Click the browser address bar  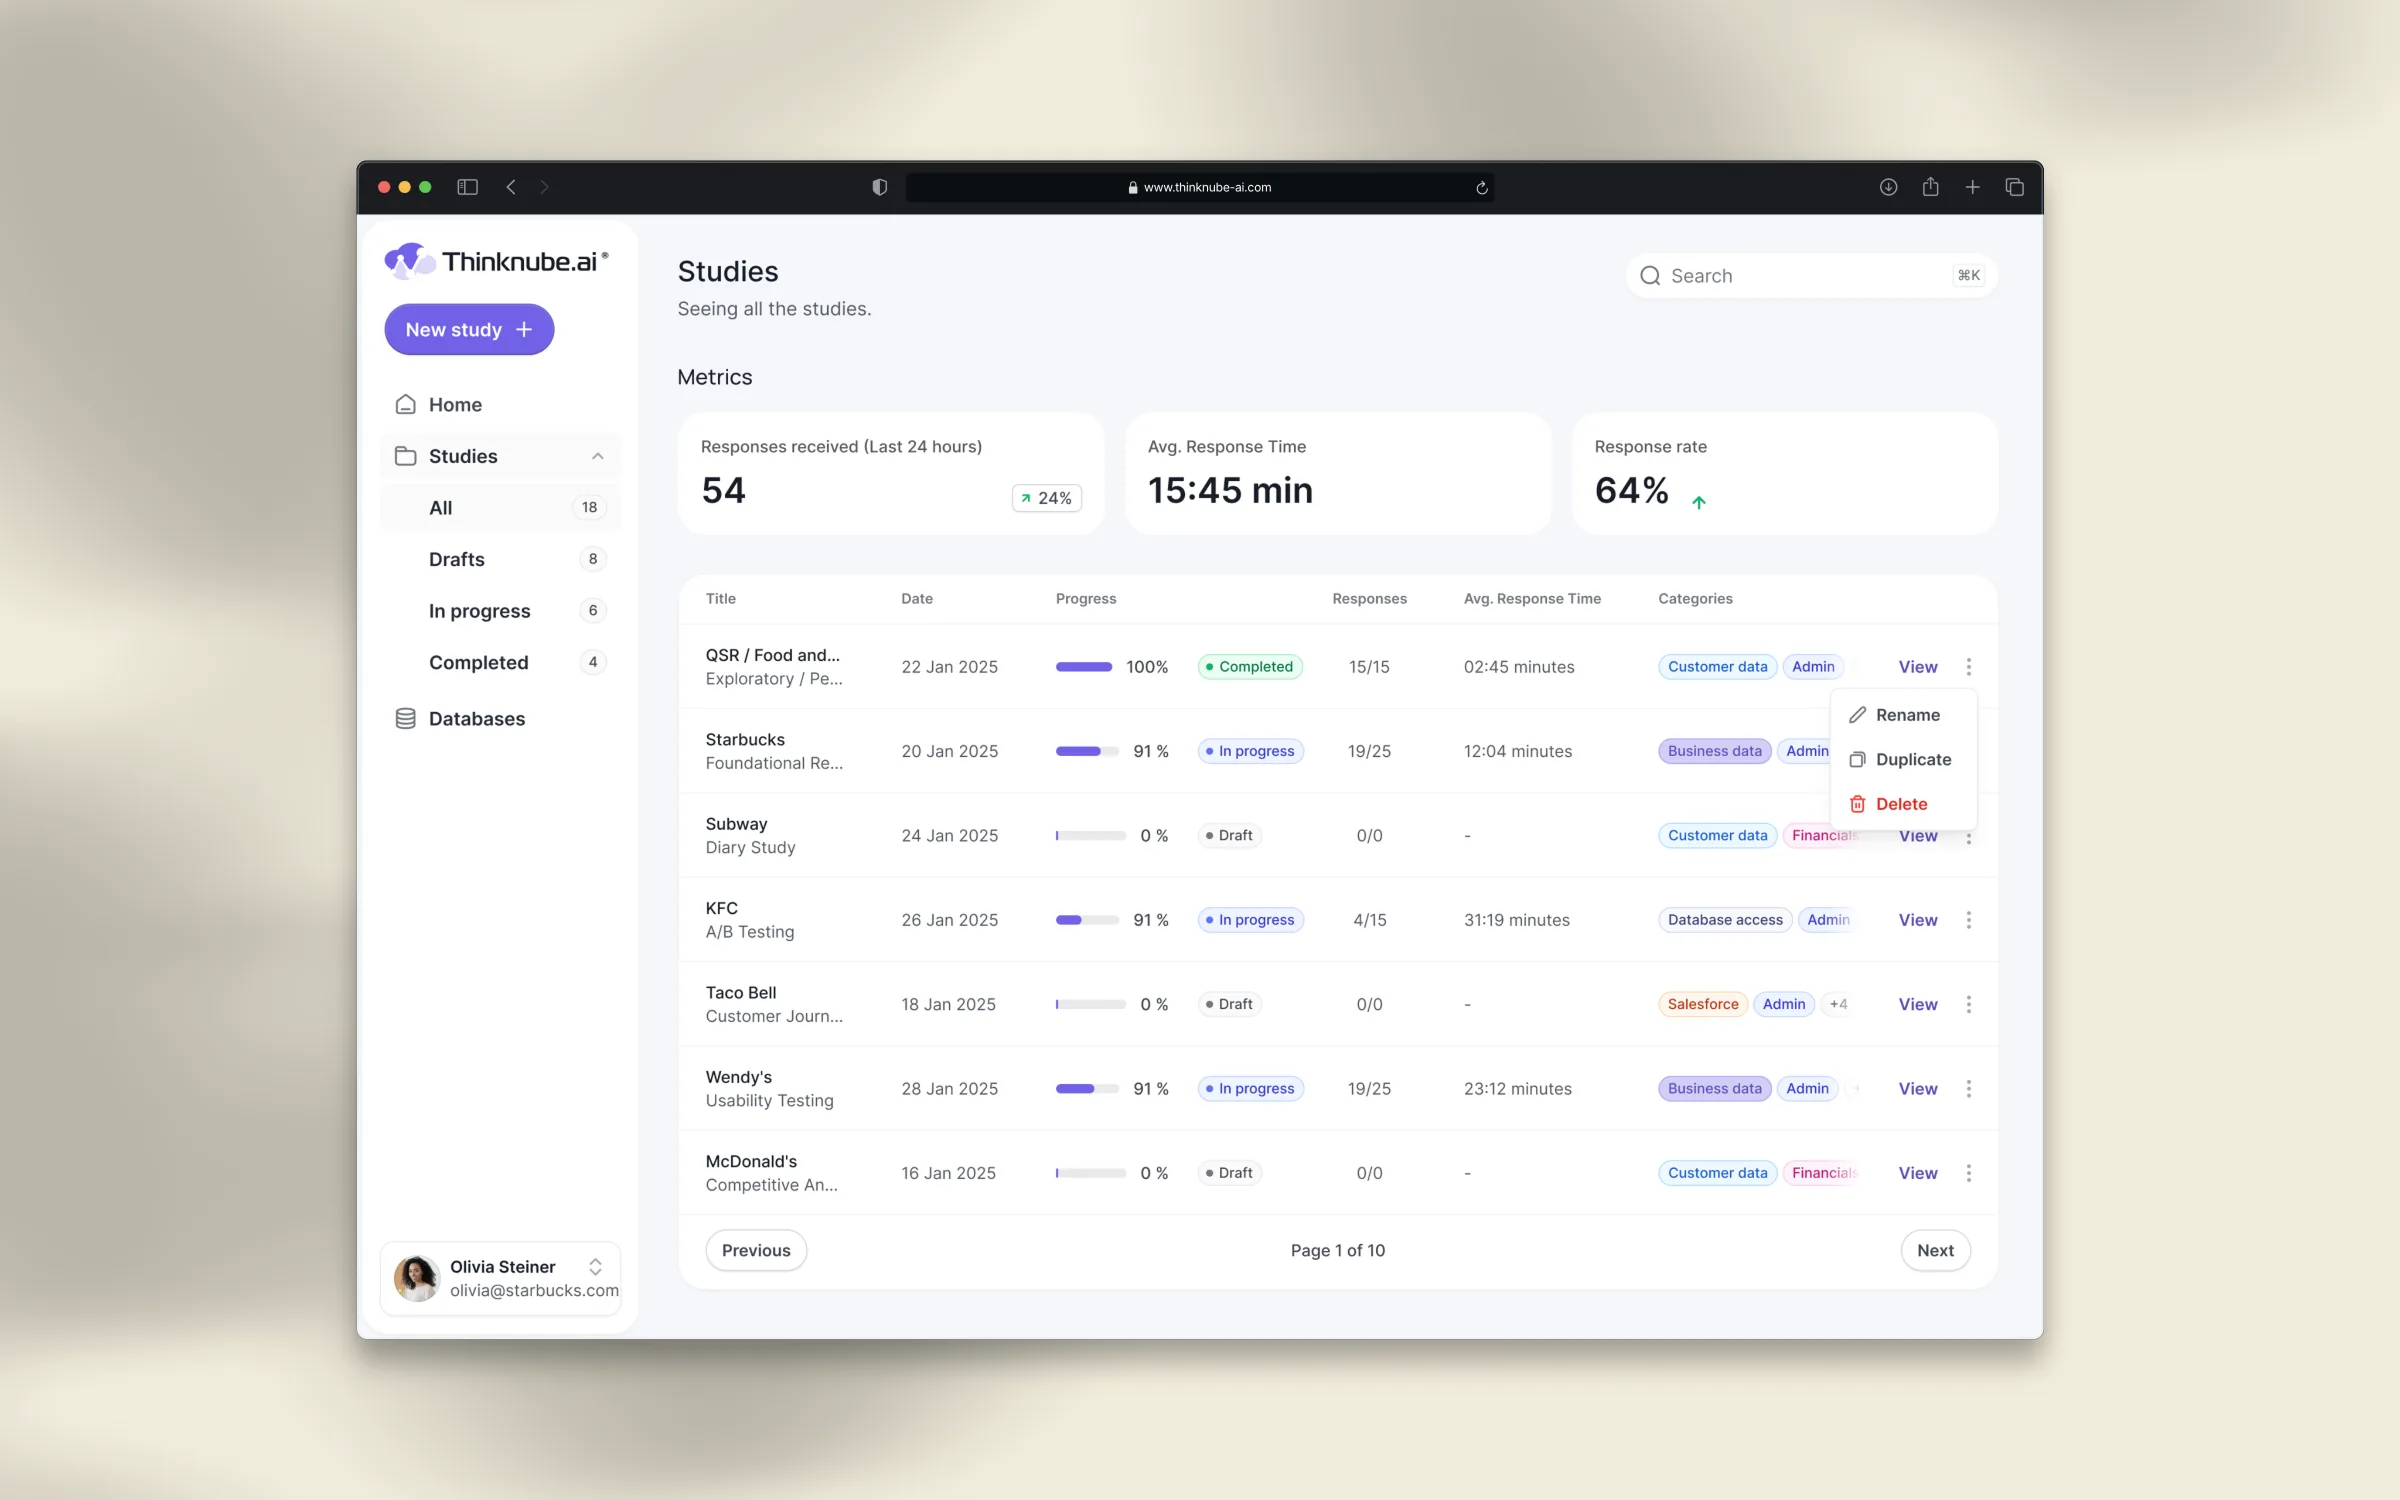(x=1199, y=187)
